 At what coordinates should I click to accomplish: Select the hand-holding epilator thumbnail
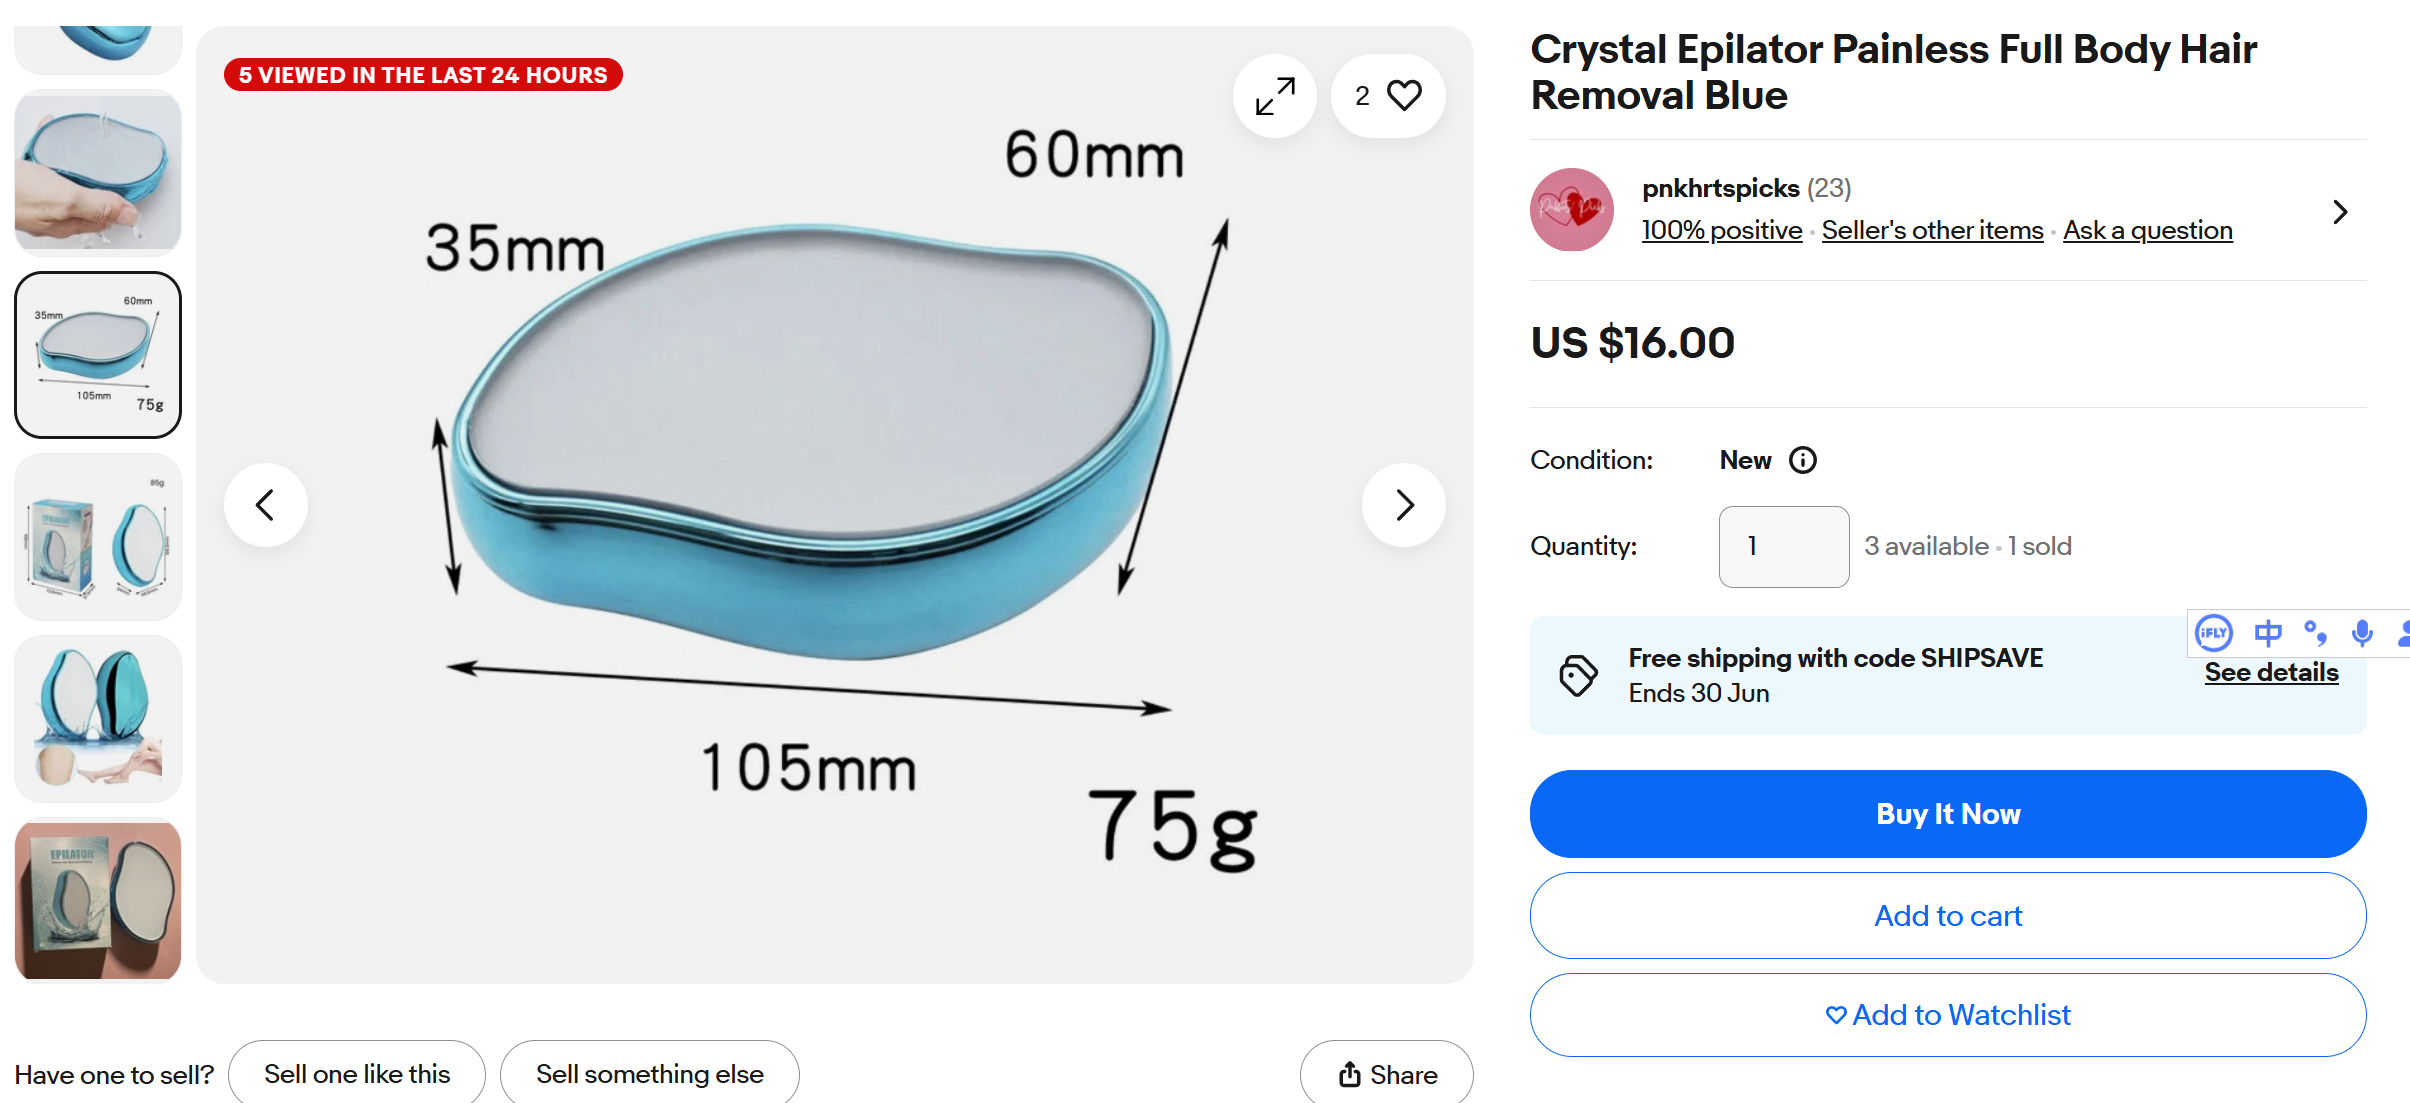coord(98,172)
